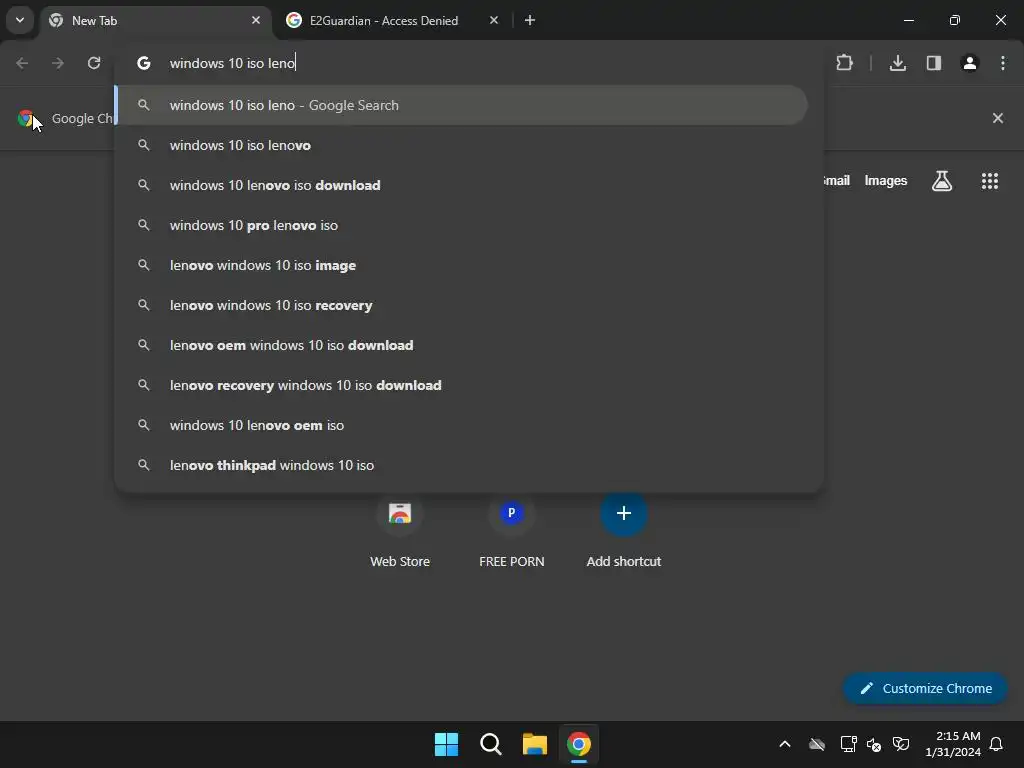Image resolution: width=1024 pixels, height=768 pixels.
Task: Go back to previous page
Action: click(x=22, y=63)
